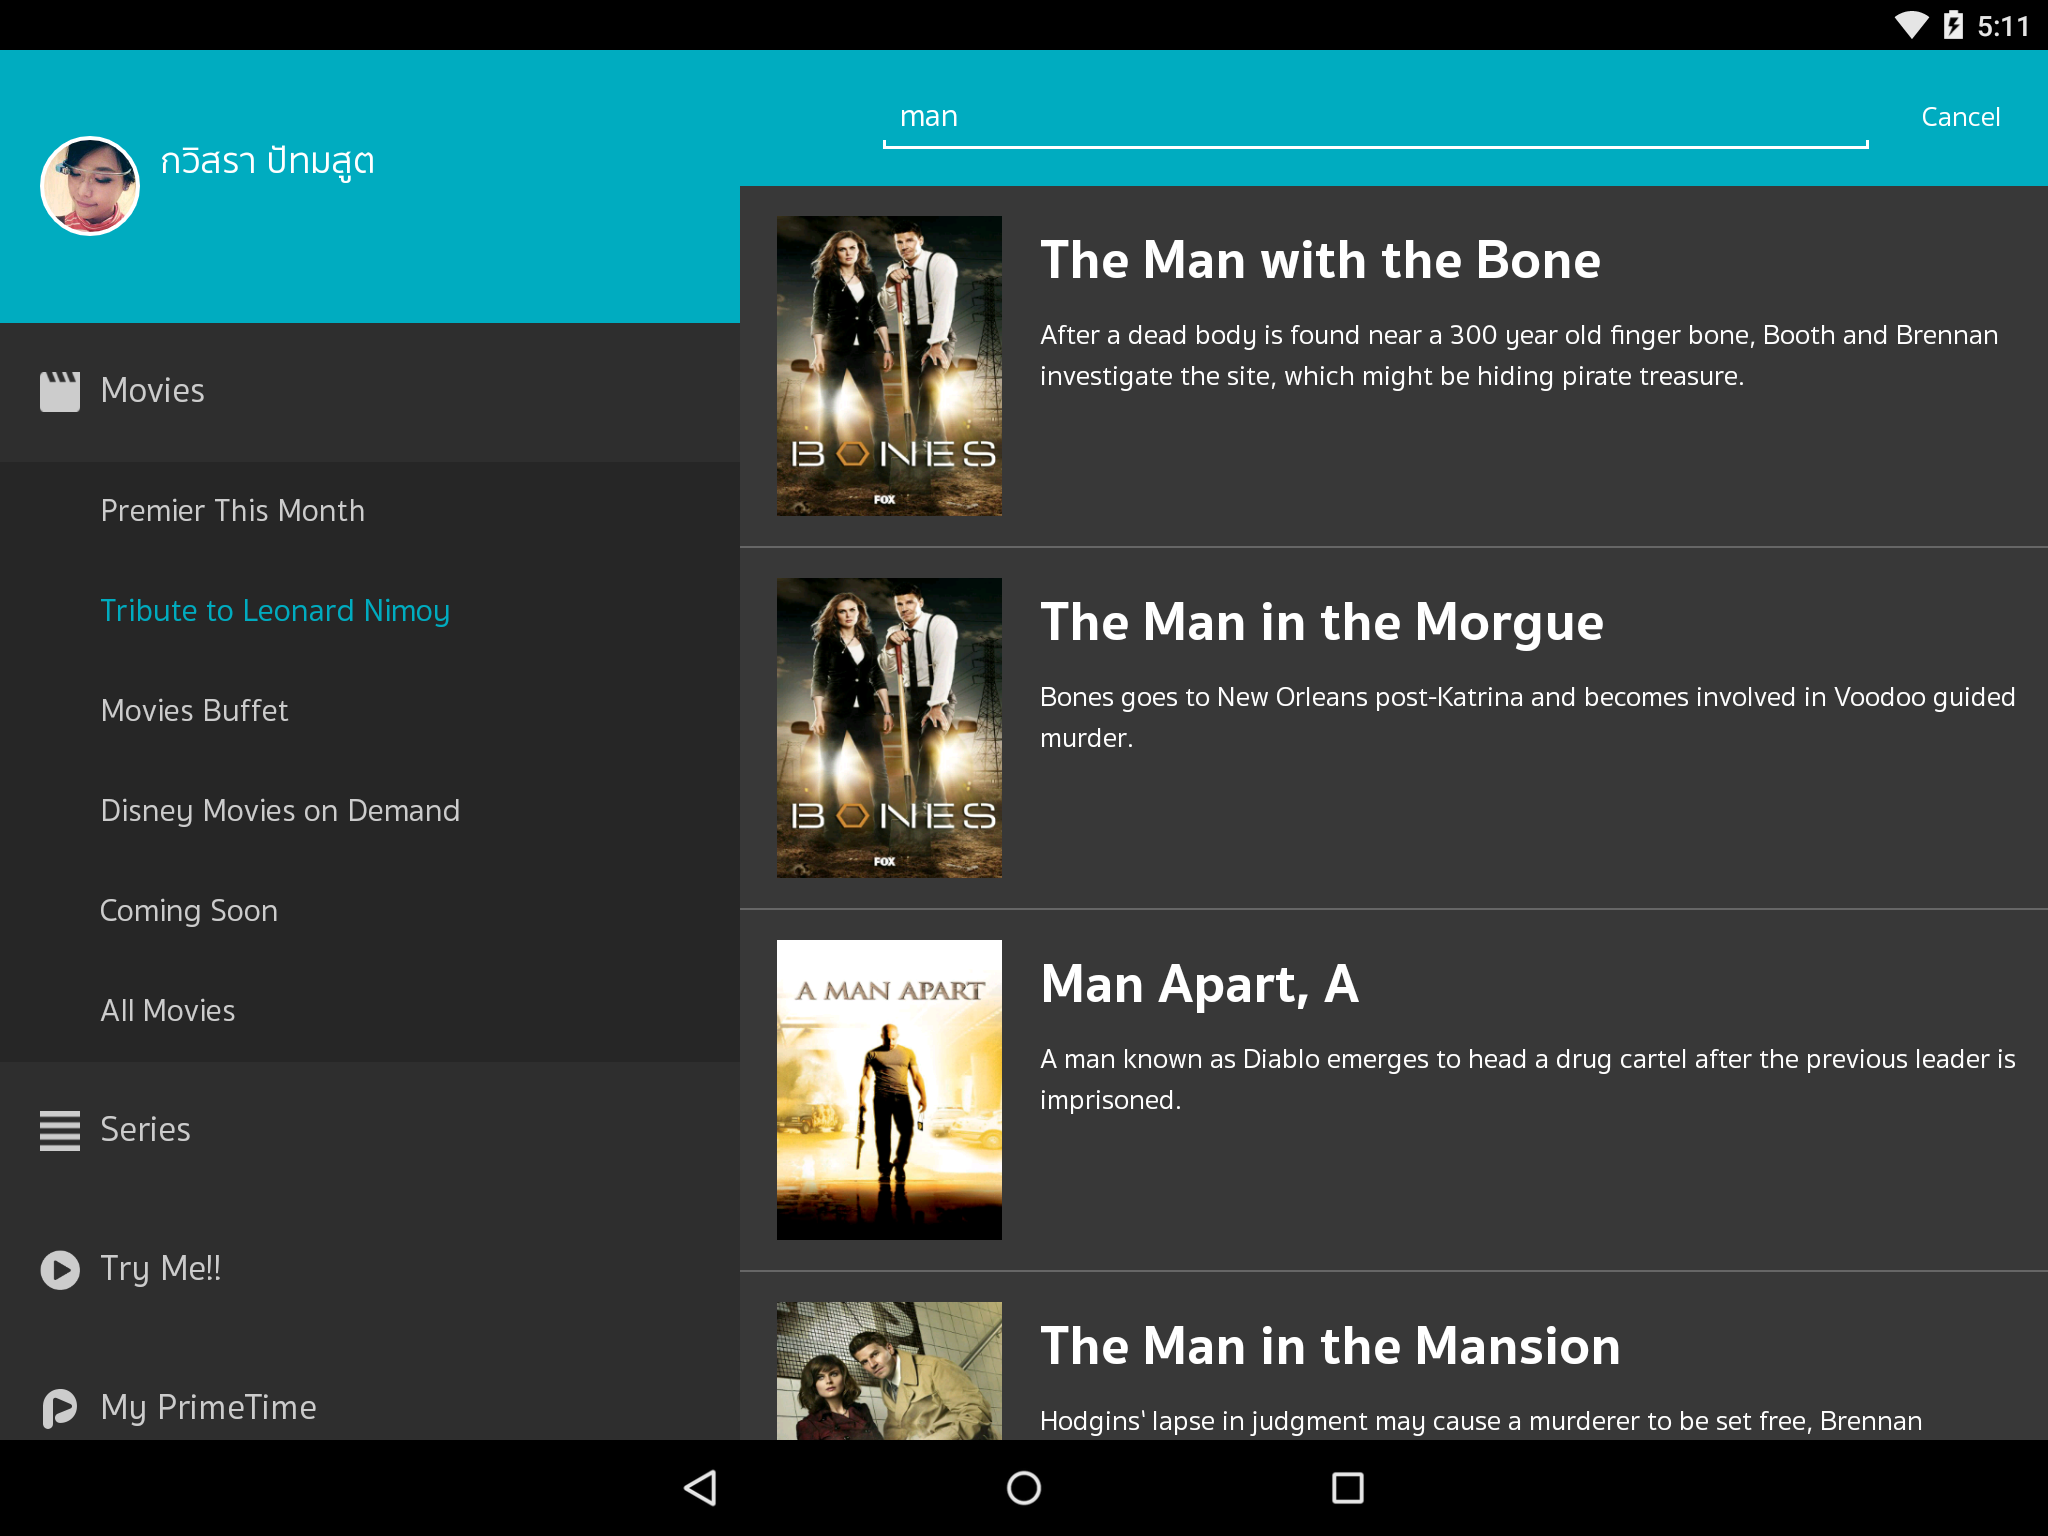Open the A Man Apart poster
The height and width of the screenshot is (1536, 2048).
[889, 1090]
